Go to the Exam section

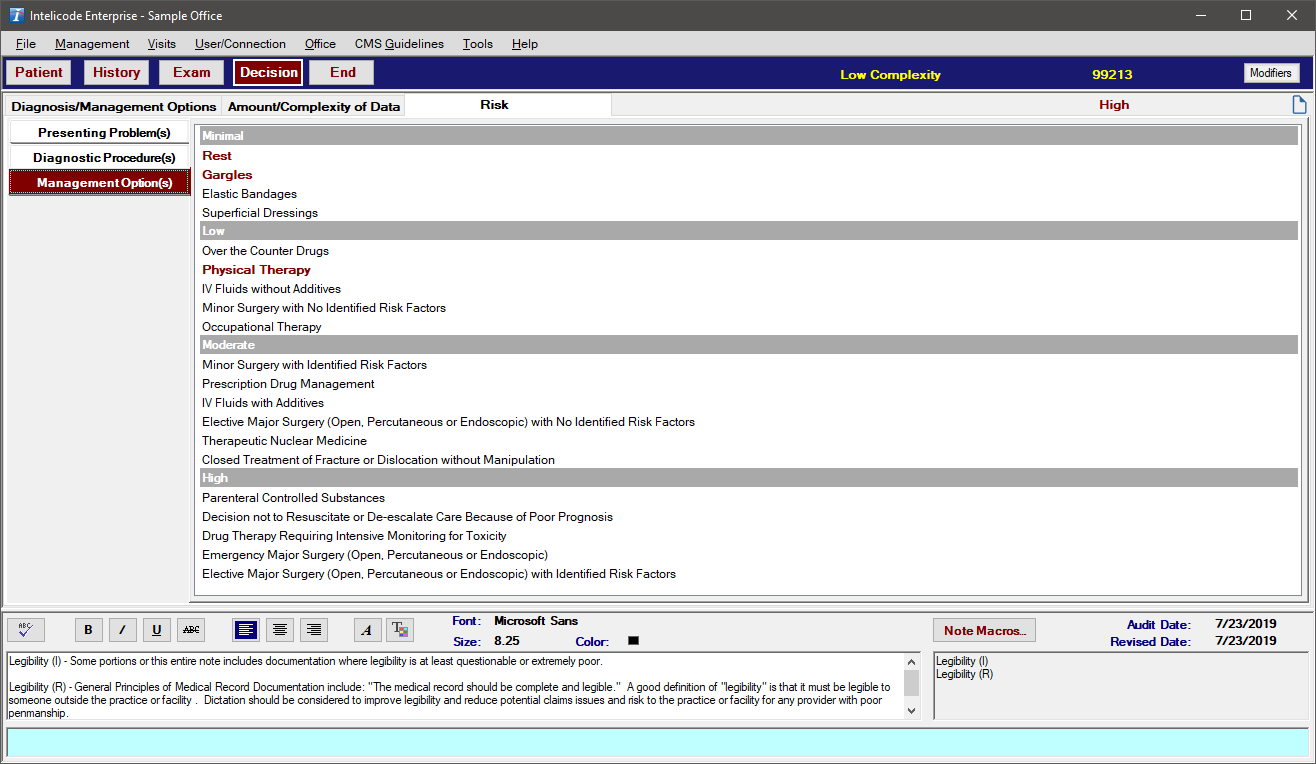click(192, 72)
